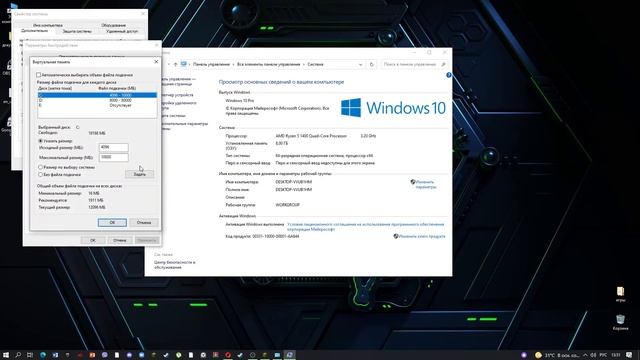Click the search magnifier in Control Panel search

[443, 64]
